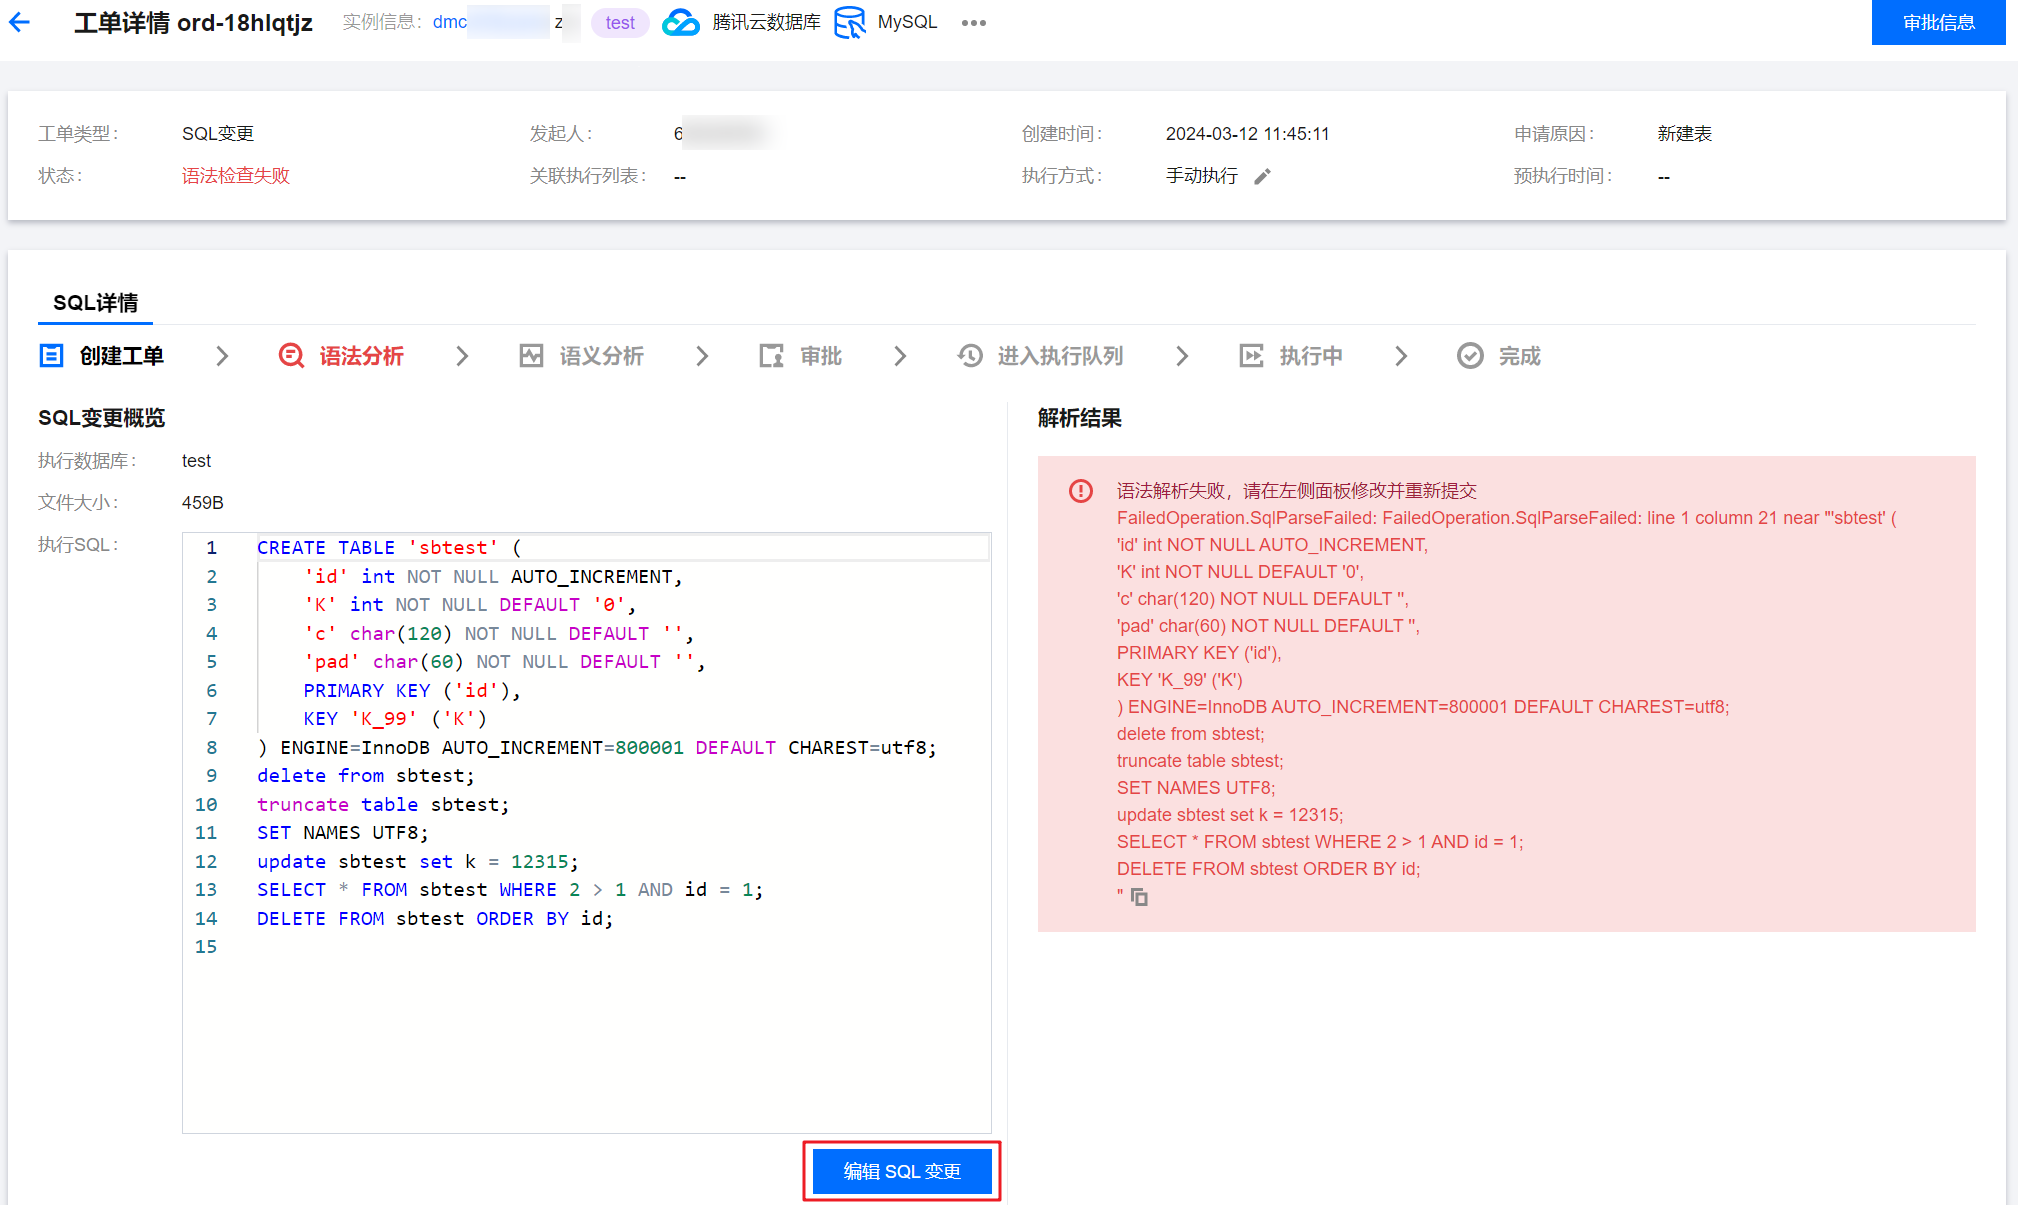Click the chevron after 审批
Viewport: 2018px width, 1205px height.
[900, 356]
